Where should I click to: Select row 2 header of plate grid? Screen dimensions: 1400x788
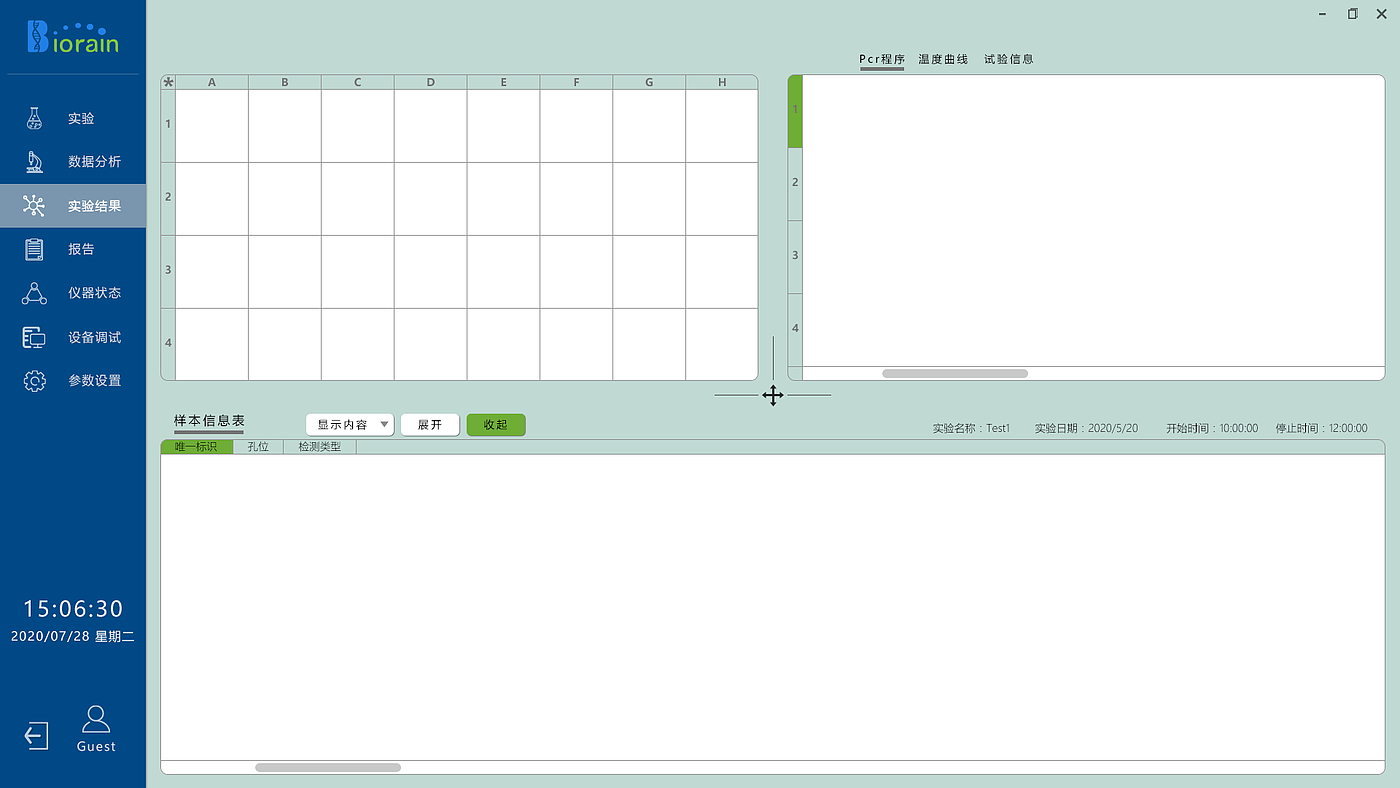pyautogui.click(x=168, y=198)
